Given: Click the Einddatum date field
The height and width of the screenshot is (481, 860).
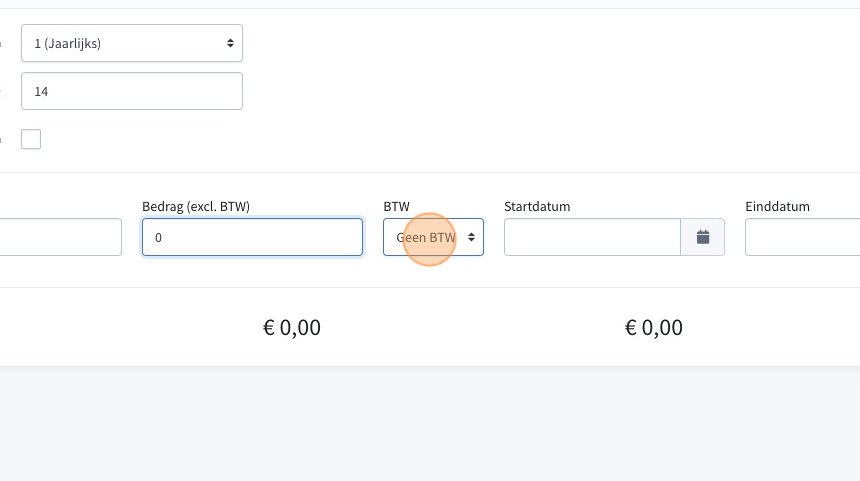Looking at the screenshot, I should 802,237.
